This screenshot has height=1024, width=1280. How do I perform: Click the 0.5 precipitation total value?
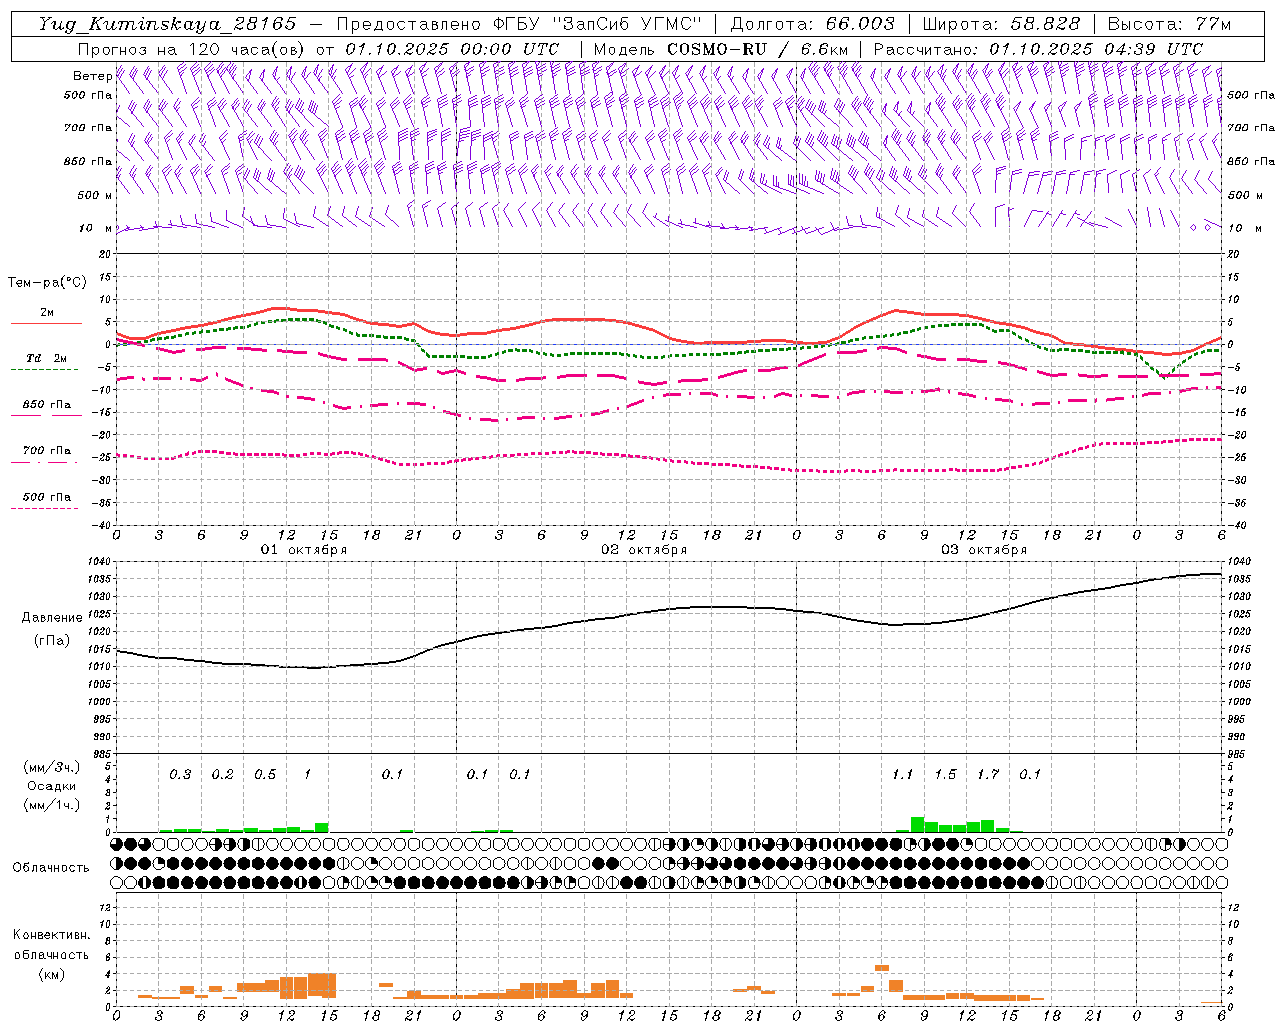click(265, 774)
